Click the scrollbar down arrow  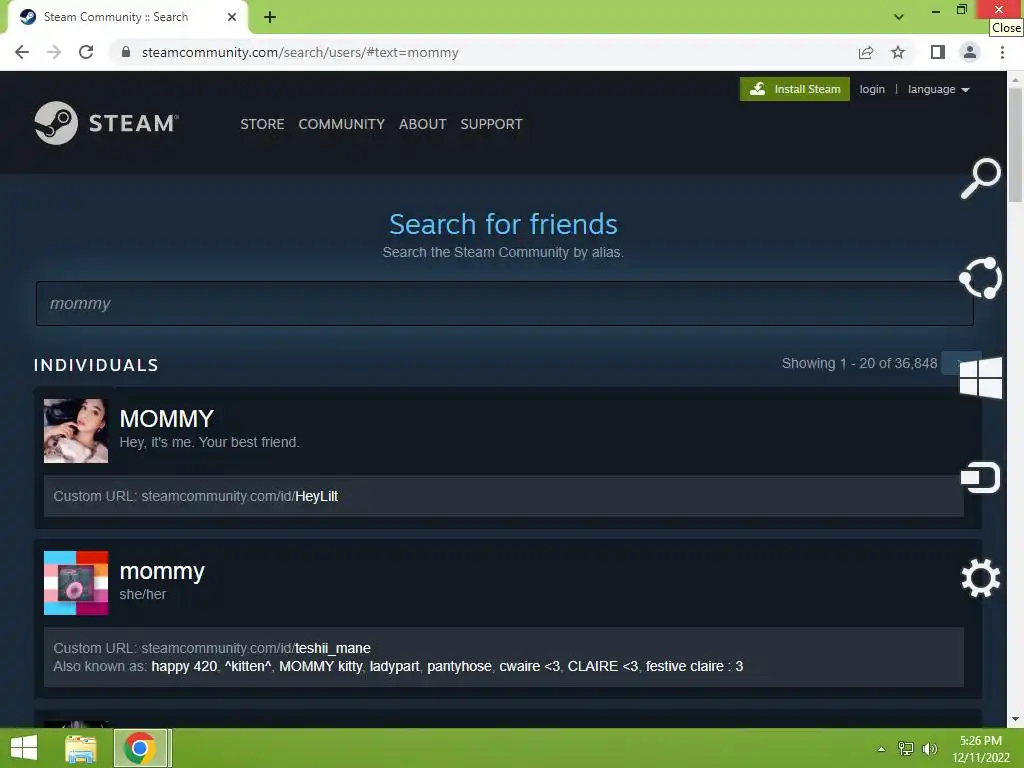tap(1015, 720)
